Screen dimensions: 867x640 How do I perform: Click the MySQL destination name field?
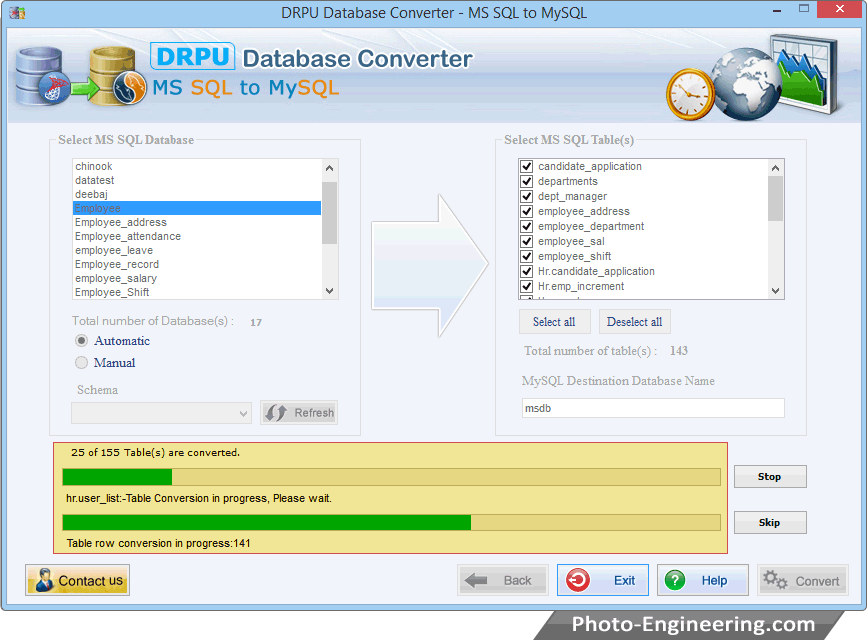click(653, 408)
